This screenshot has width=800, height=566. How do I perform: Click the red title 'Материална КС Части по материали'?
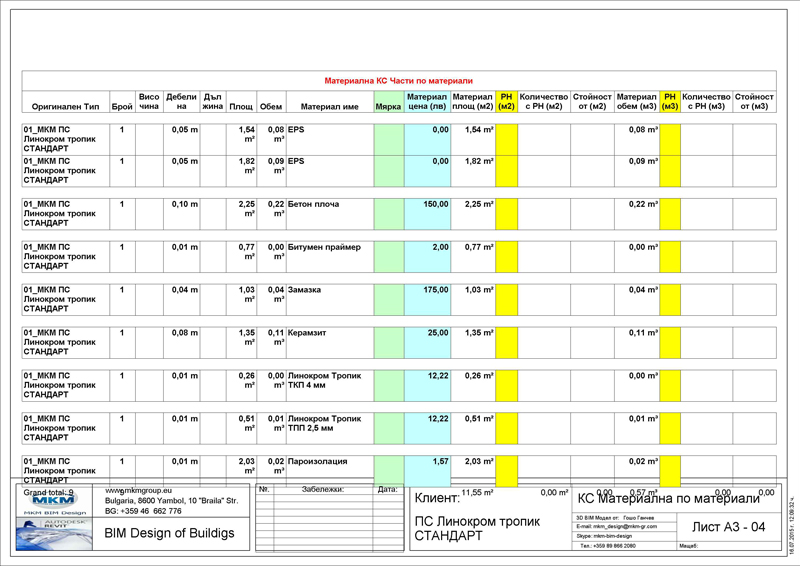(398, 81)
